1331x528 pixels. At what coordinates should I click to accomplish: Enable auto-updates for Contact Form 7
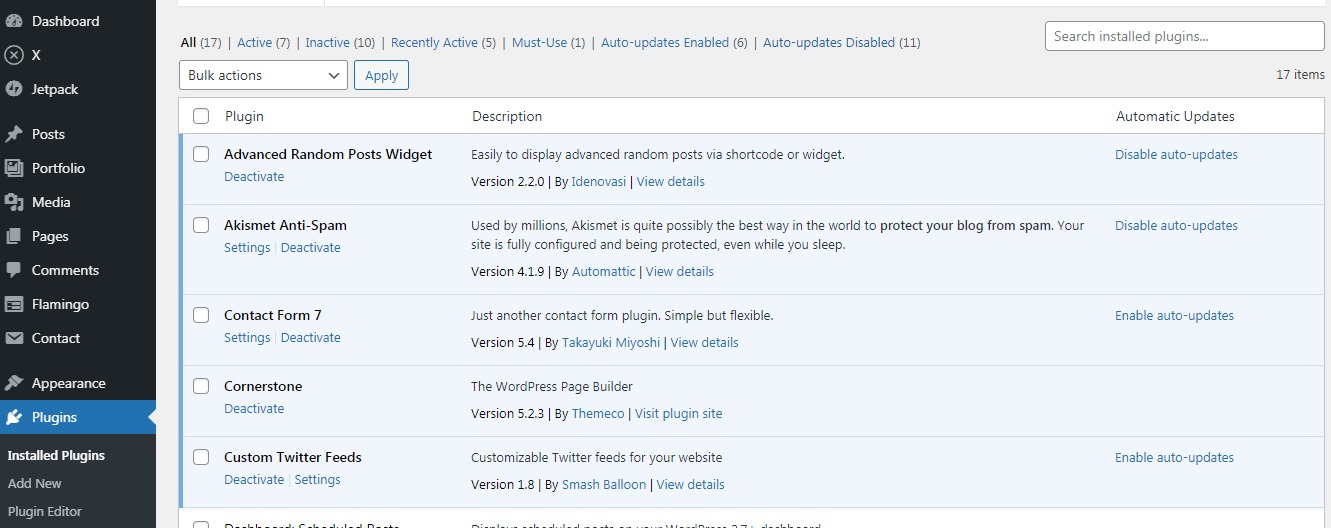point(1174,315)
